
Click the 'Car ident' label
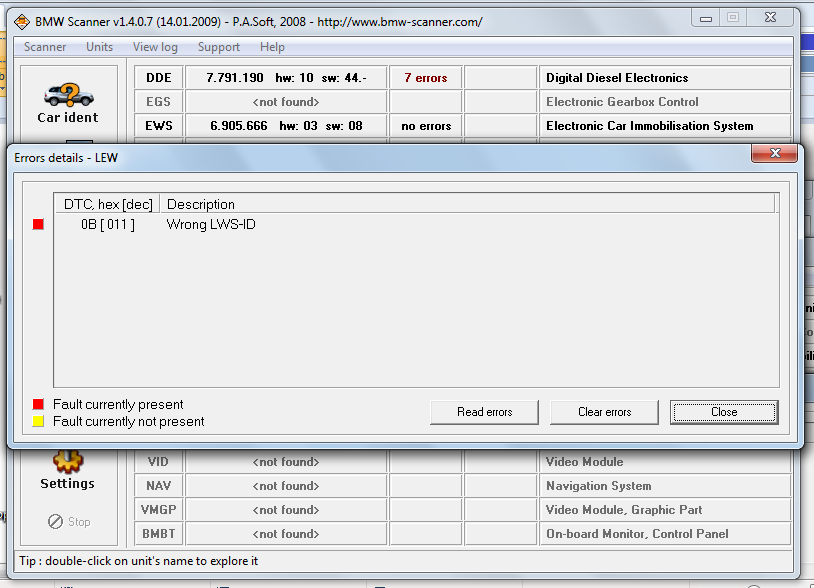[68, 118]
